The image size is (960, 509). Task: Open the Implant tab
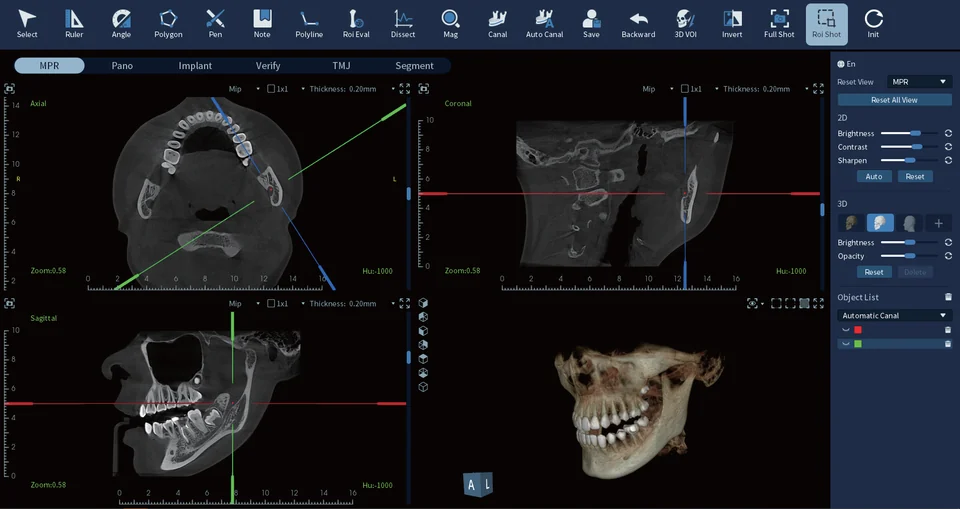tap(195, 66)
